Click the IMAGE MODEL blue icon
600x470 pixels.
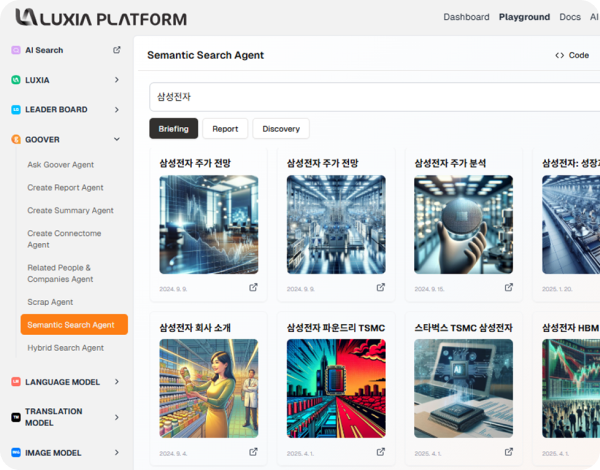[16, 453]
